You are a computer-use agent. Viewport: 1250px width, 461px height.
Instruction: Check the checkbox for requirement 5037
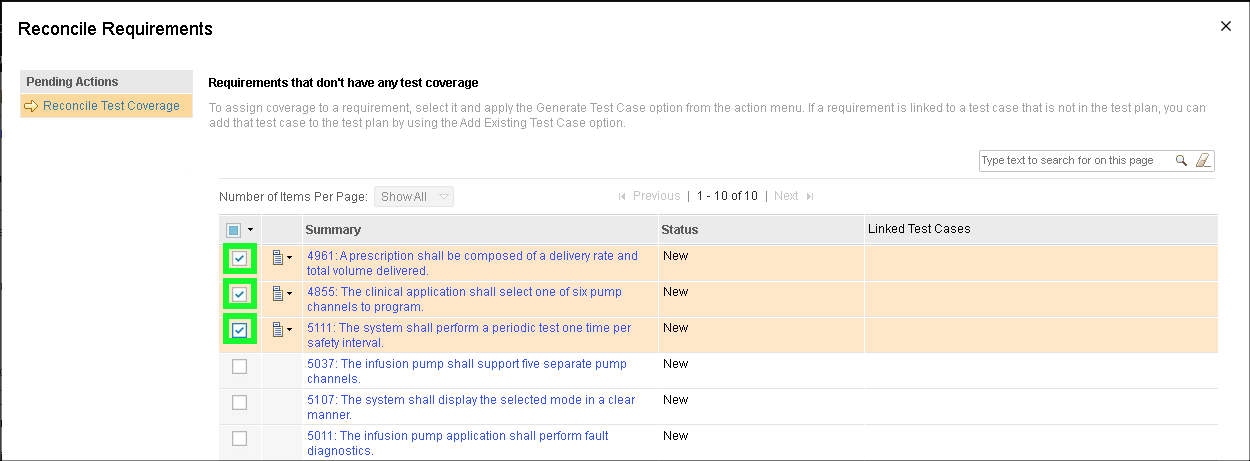(x=239, y=366)
